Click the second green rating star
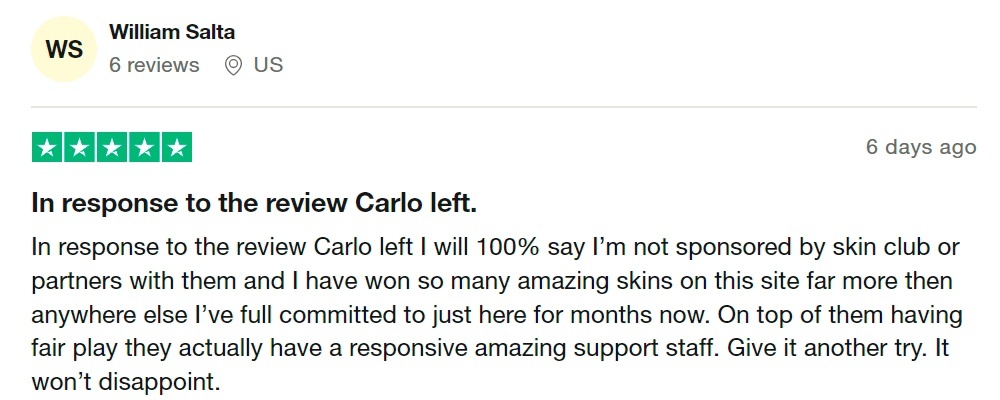 pos(80,147)
